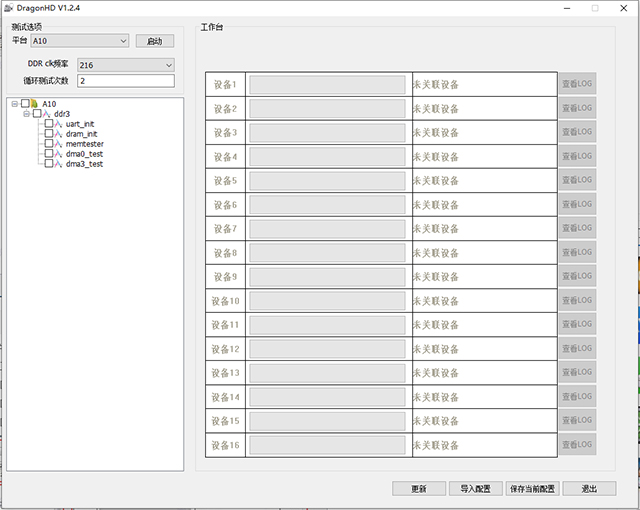The height and width of the screenshot is (510, 640).
Task: Click 查看LOG button for 设备16
Action: (x=577, y=444)
